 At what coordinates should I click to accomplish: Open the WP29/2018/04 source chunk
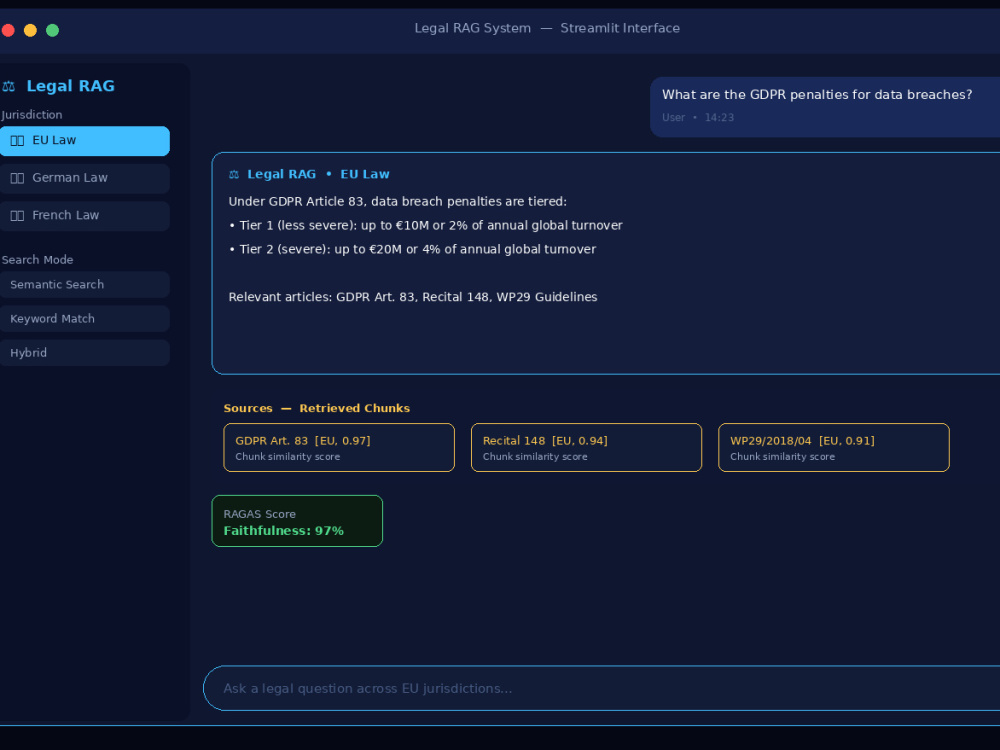[834, 448]
